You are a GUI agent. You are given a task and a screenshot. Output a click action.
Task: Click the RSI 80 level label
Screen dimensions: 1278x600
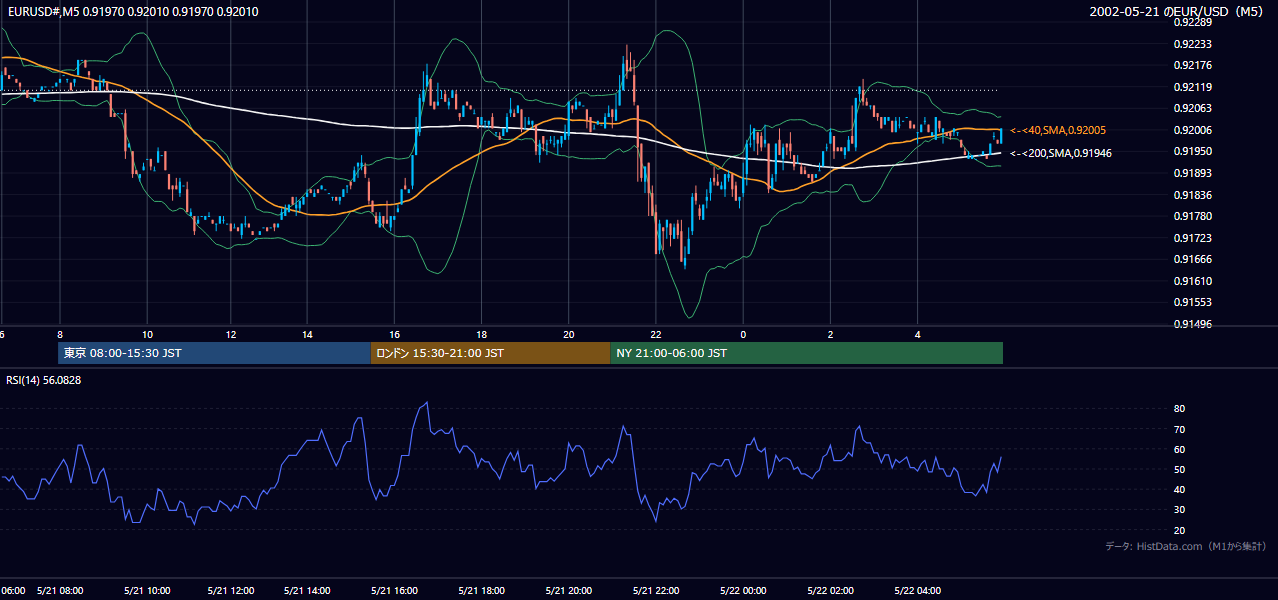point(1179,409)
